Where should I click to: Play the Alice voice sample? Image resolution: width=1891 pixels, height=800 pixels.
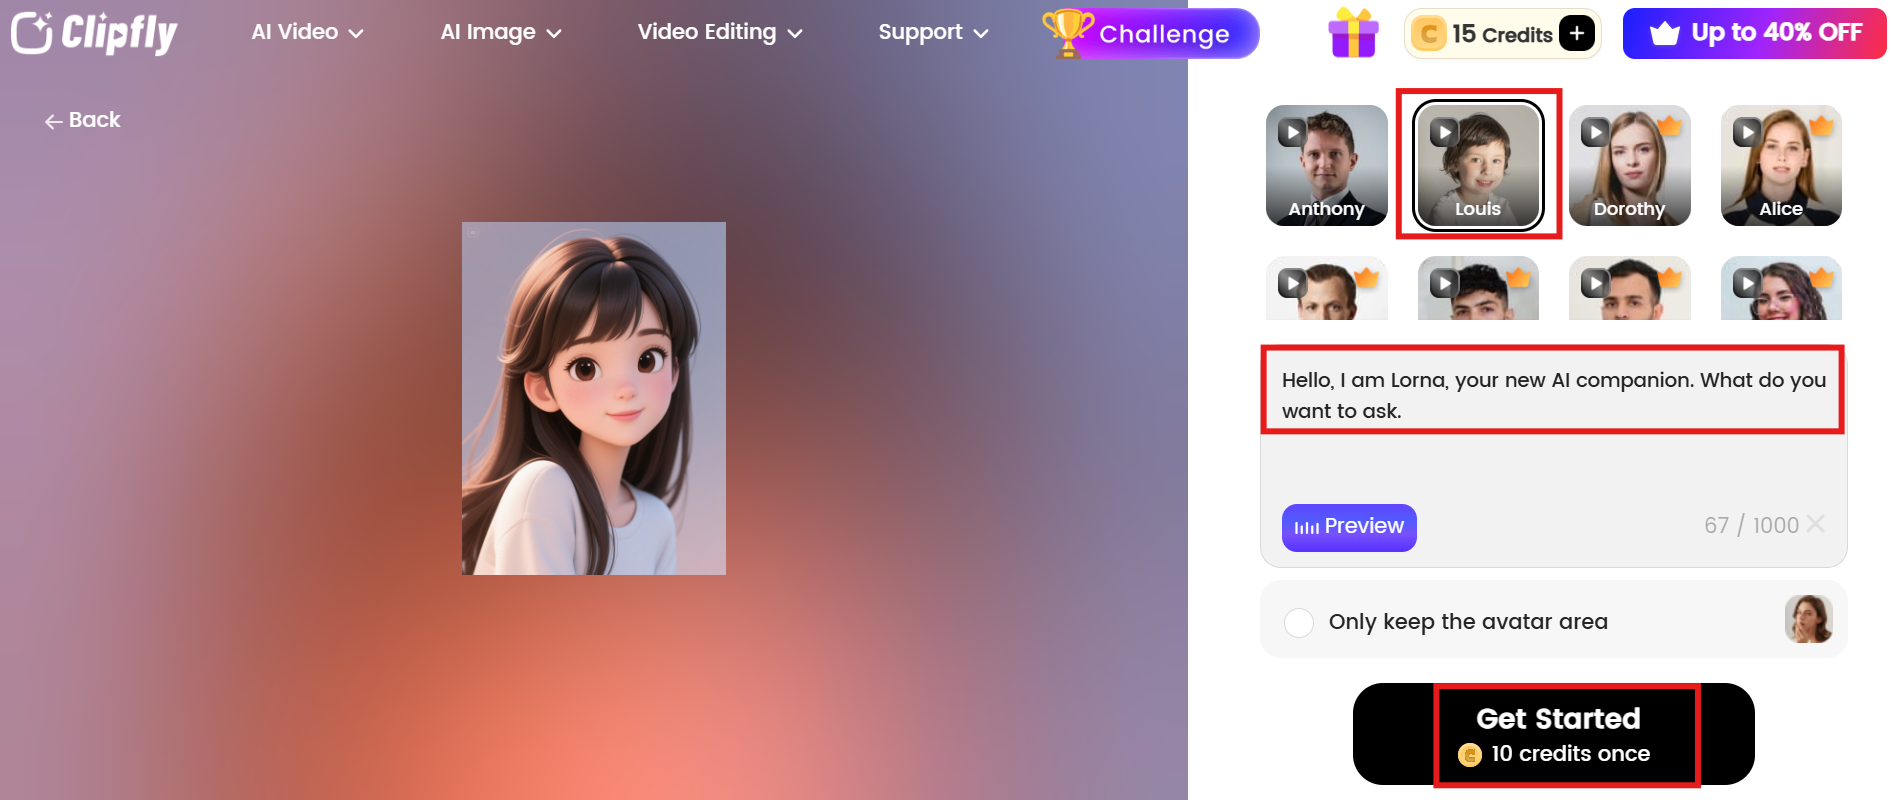(1747, 132)
